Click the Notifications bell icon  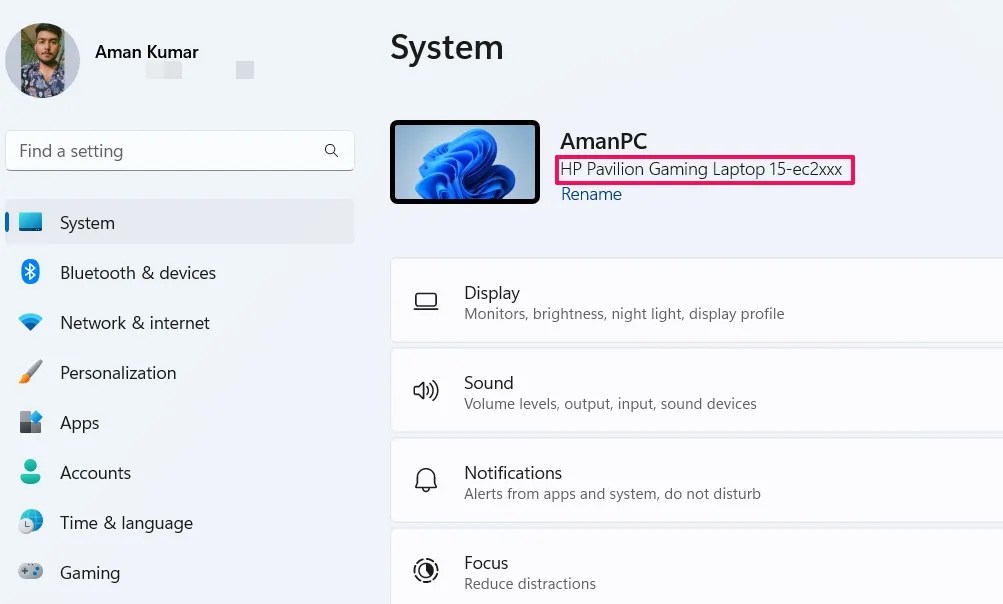point(425,480)
